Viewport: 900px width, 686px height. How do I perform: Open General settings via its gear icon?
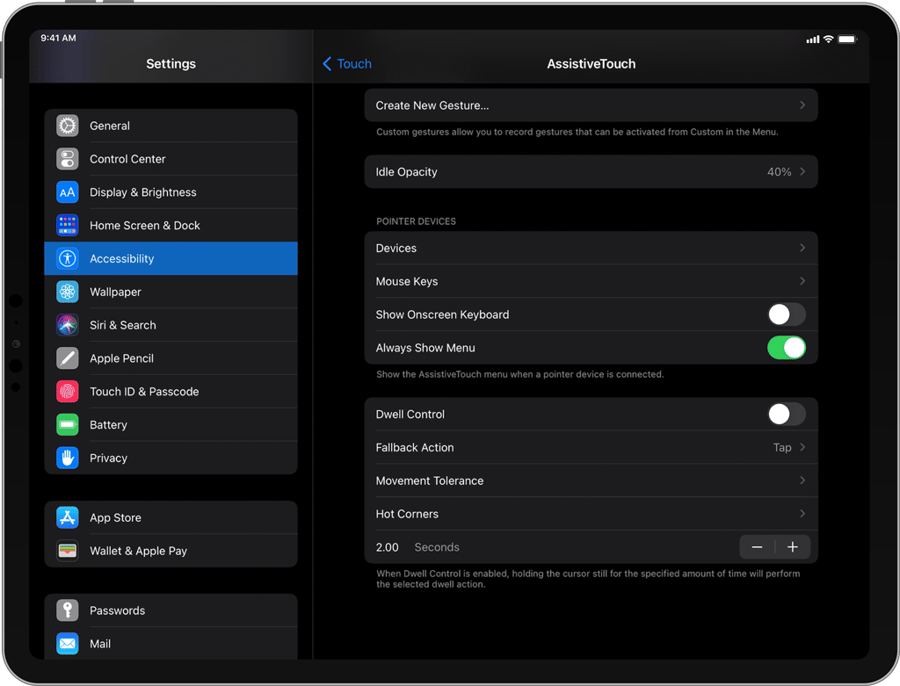point(67,125)
